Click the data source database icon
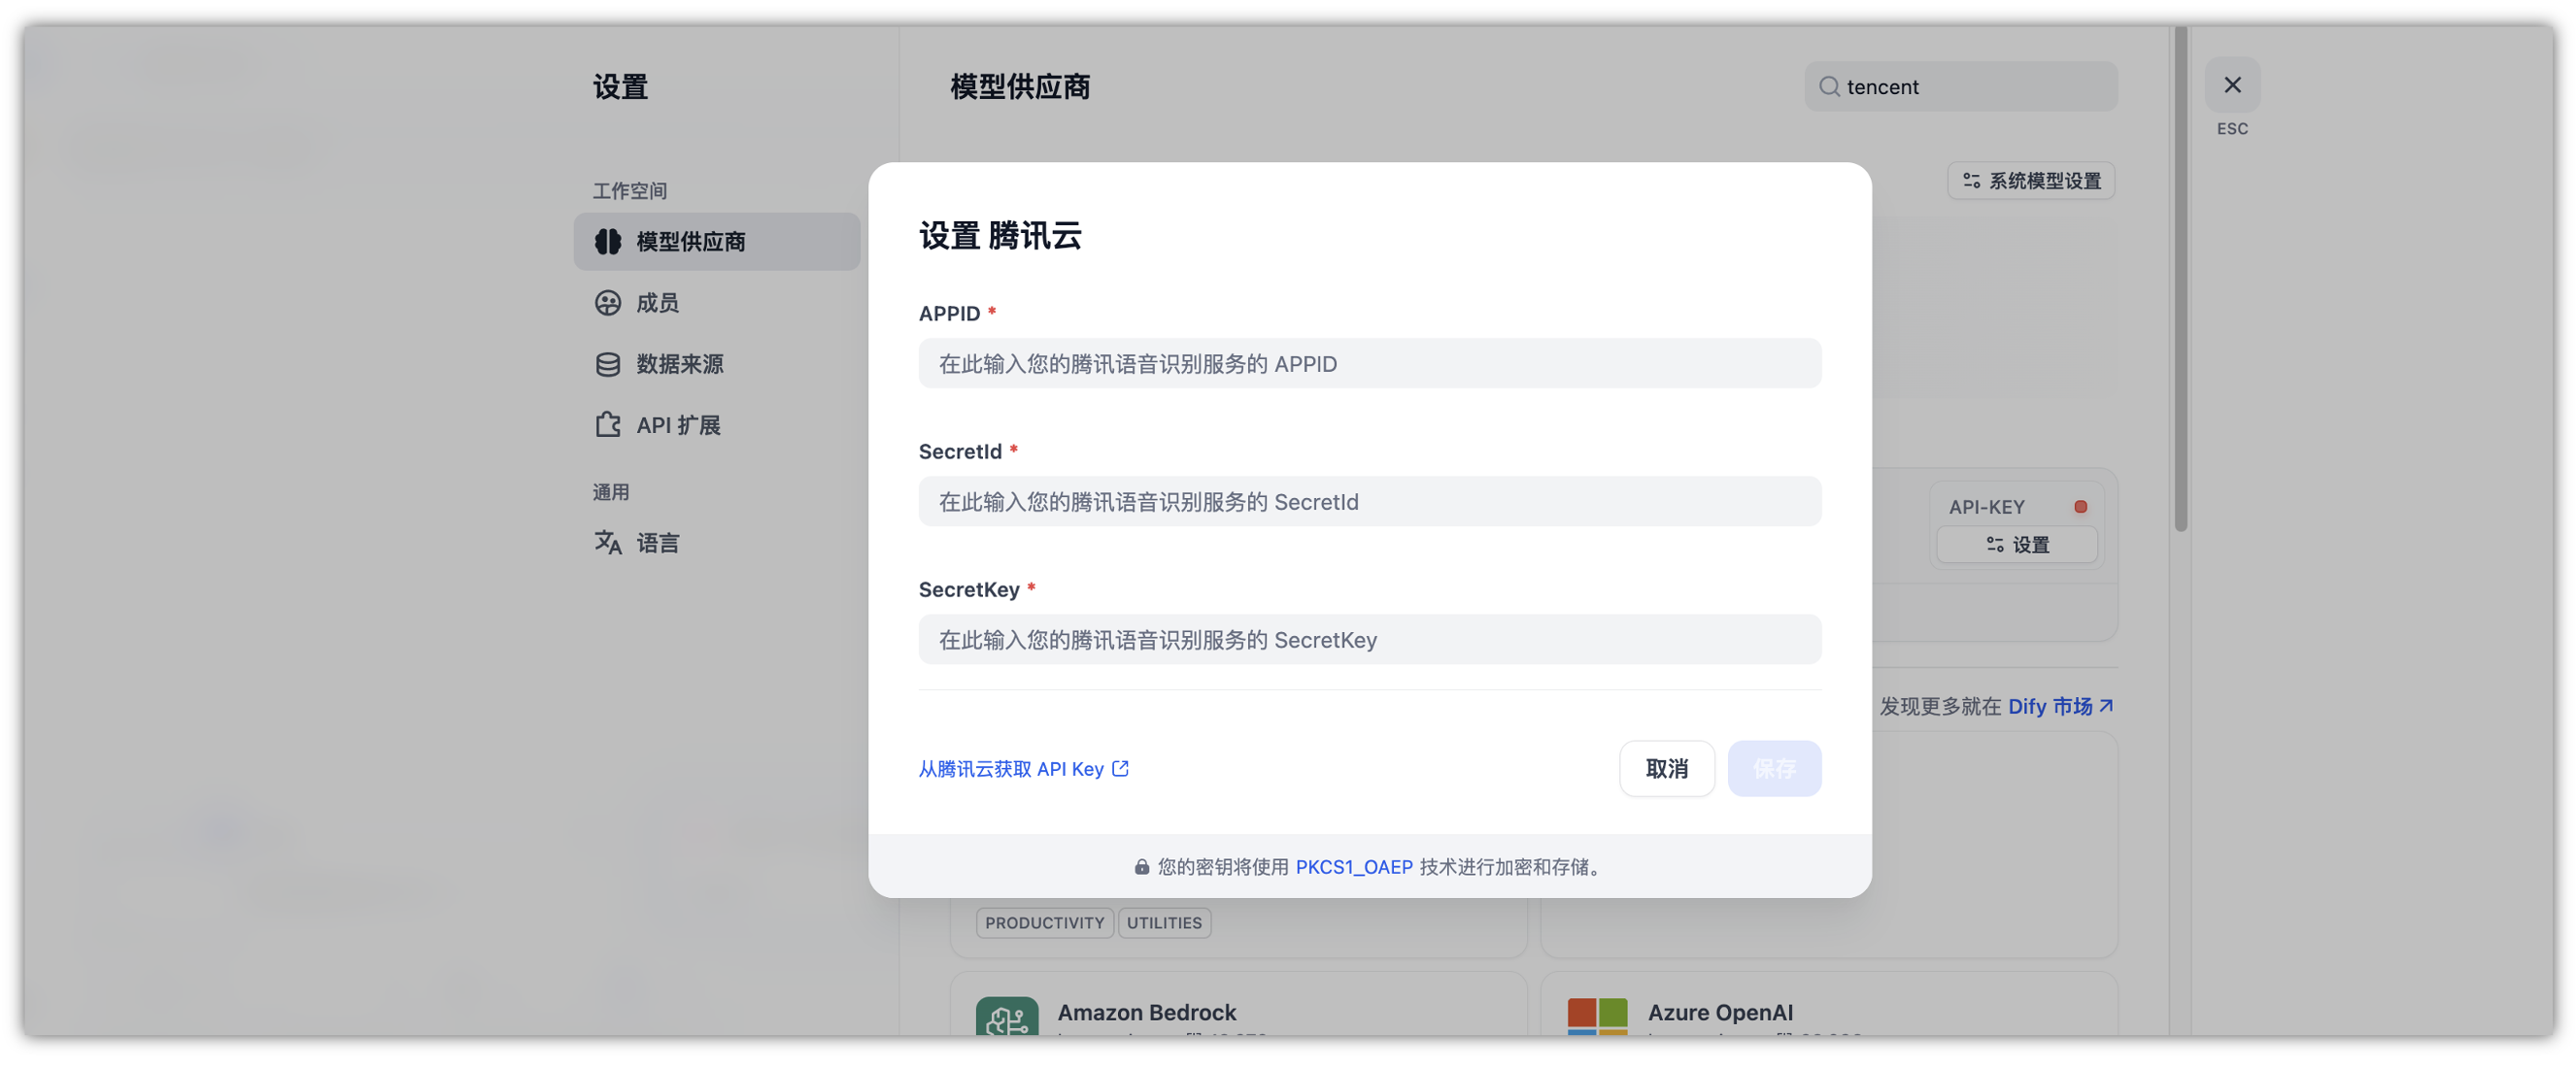This screenshot has height=1068, width=2576. coord(607,364)
